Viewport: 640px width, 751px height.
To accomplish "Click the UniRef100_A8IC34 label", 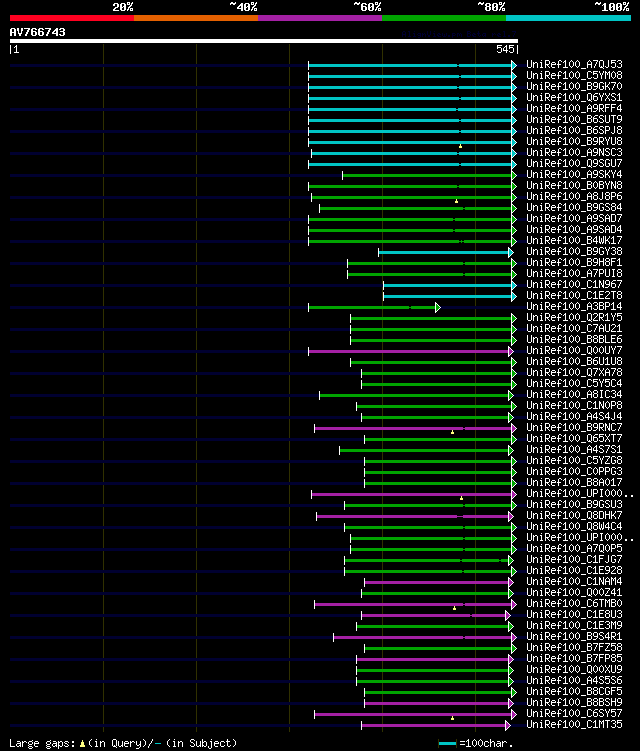I will pos(574,395).
